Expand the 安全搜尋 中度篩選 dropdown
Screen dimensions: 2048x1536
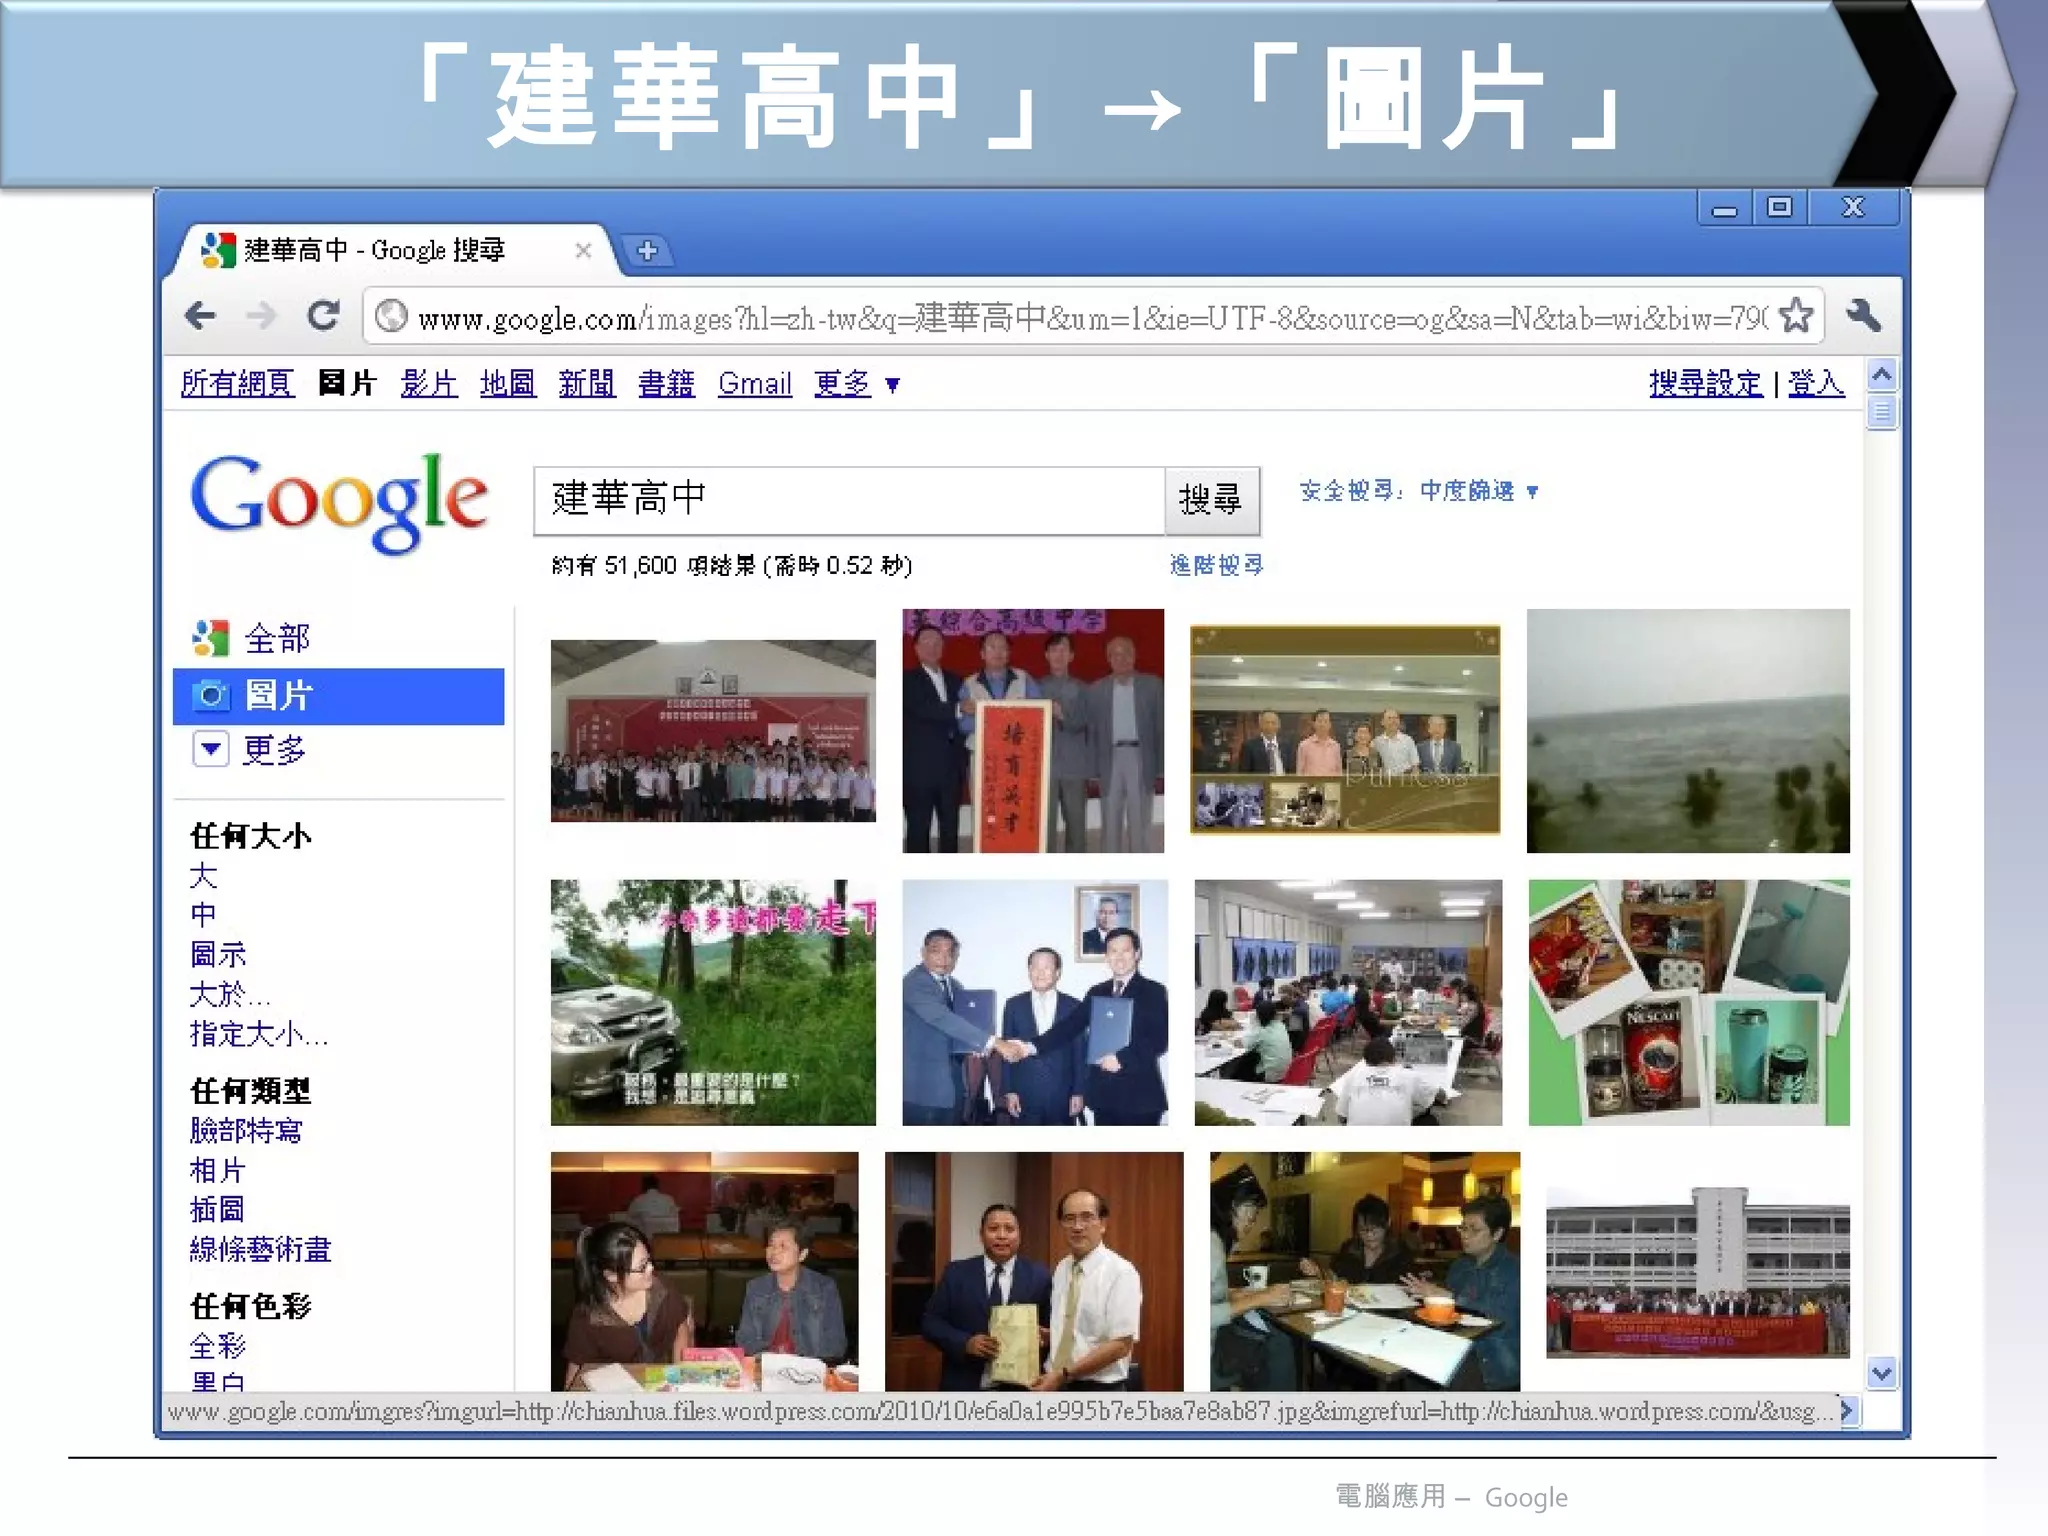1419,491
